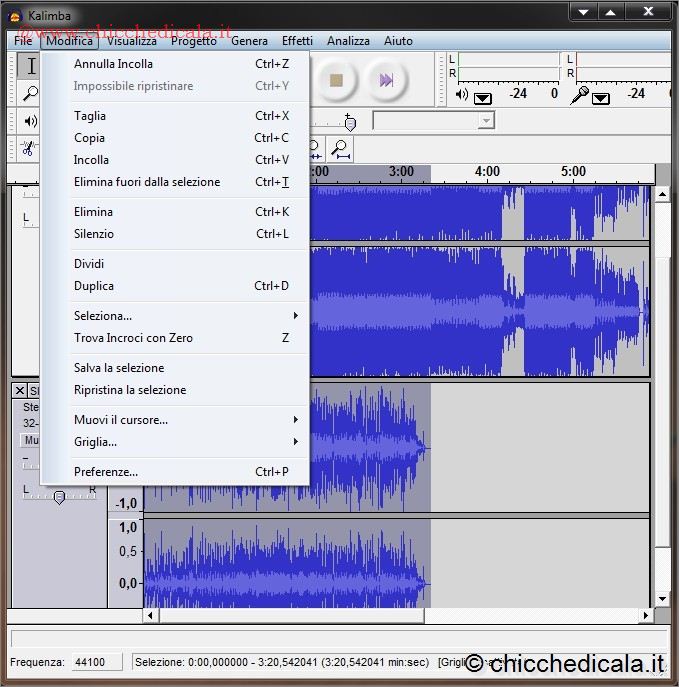Choose Preferenze... from the Modifica menu
679x687 pixels.
106,472
